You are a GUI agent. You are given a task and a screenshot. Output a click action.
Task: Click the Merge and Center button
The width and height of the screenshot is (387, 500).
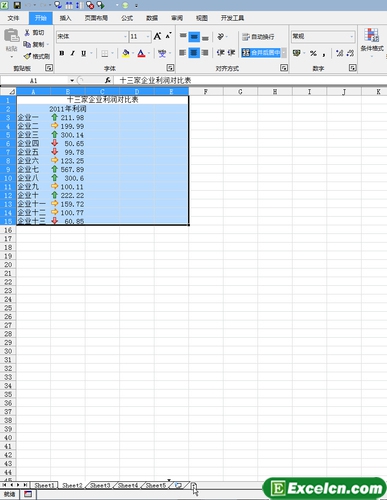tap(261, 53)
